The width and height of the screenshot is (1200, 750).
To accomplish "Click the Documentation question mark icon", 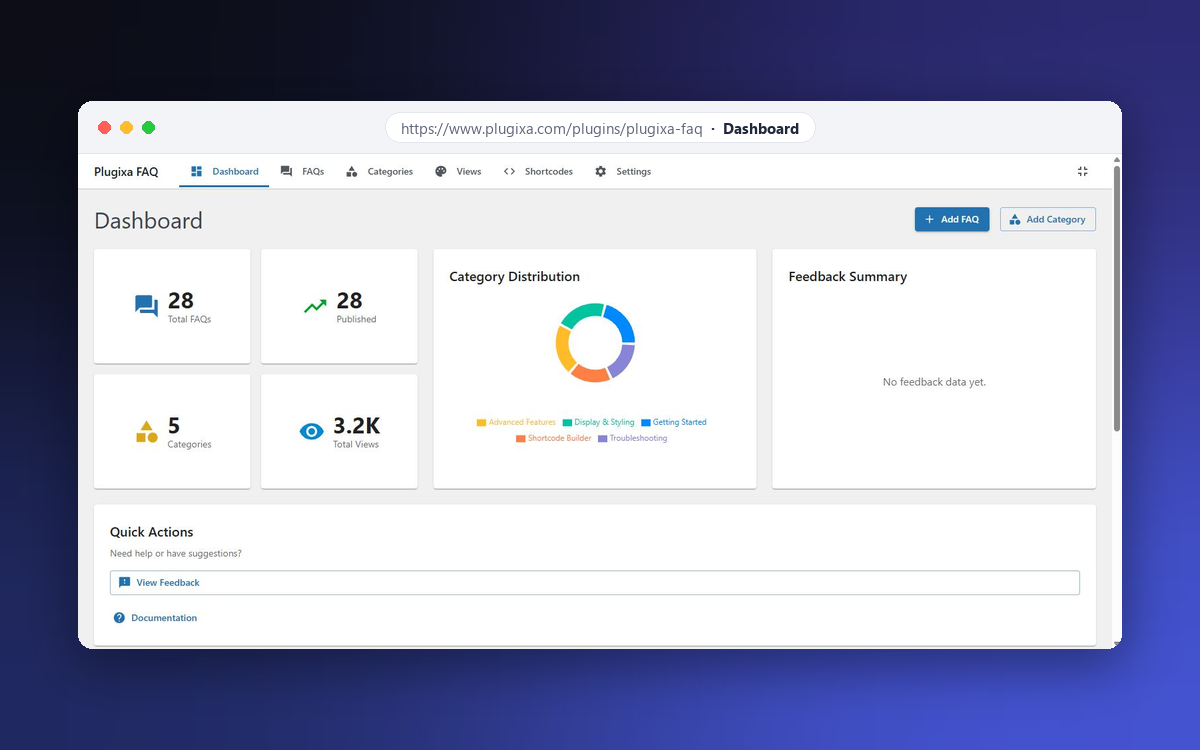I will (119, 618).
